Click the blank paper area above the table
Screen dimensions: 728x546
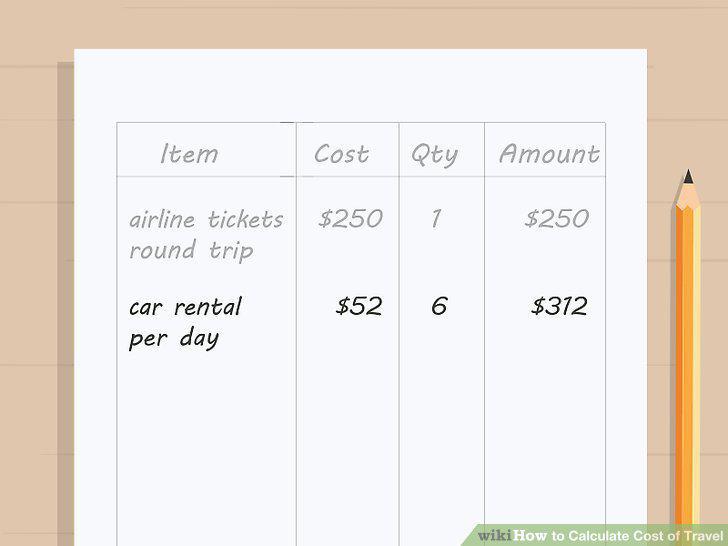pyautogui.click(x=360, y=86)
